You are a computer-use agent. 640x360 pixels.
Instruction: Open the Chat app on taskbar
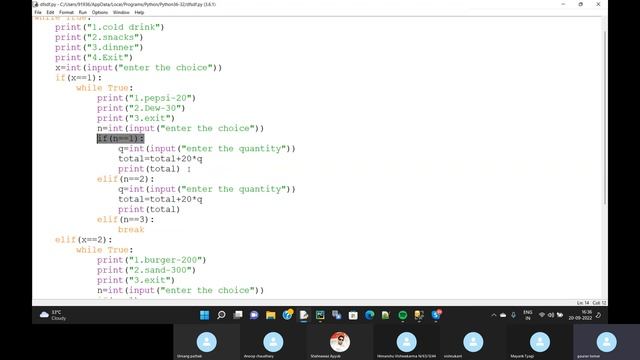click(254, 315)
